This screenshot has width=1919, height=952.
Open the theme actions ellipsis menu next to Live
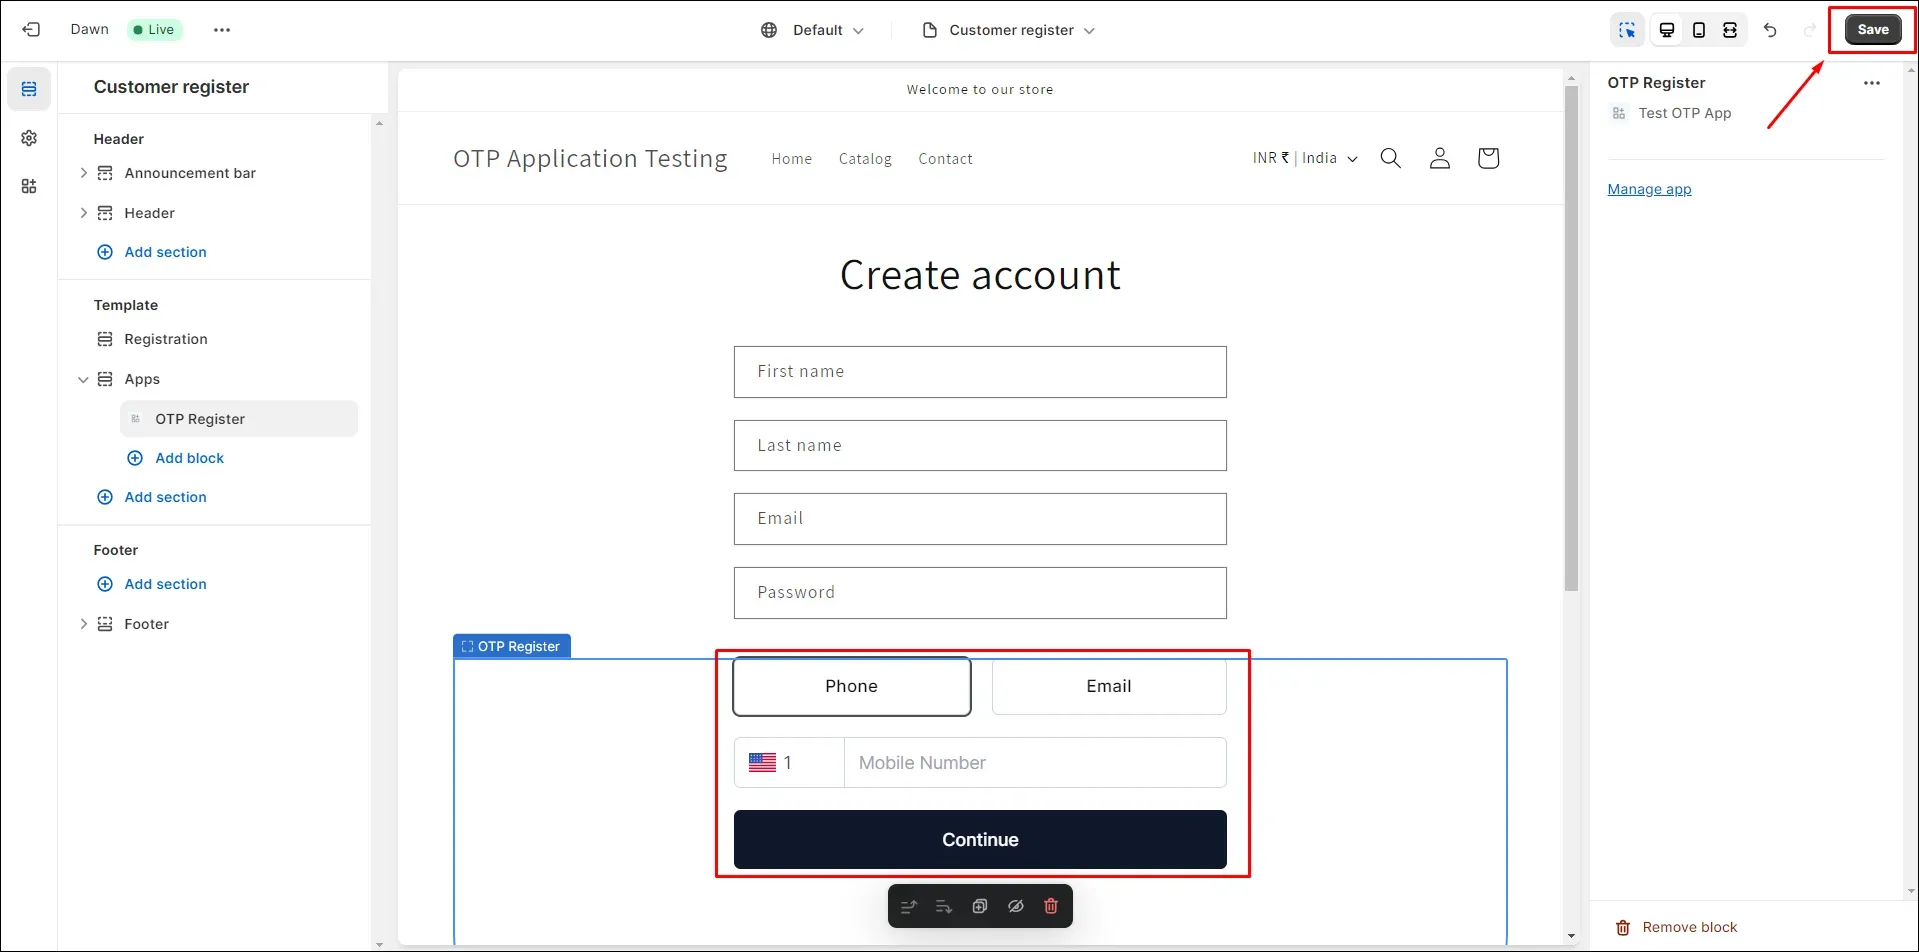222,30
